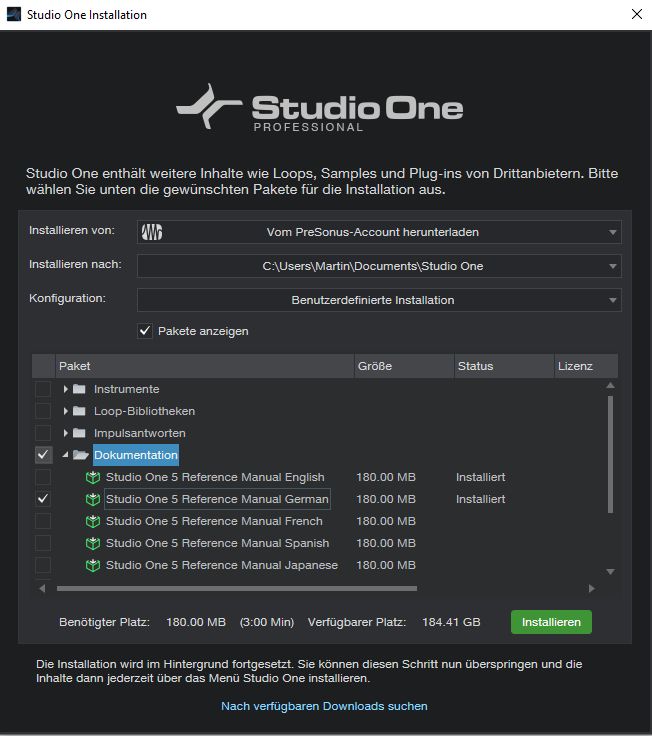Click the Lizenz column header
Viewport: 652px width, 736px height.
[x=586, y=366]
